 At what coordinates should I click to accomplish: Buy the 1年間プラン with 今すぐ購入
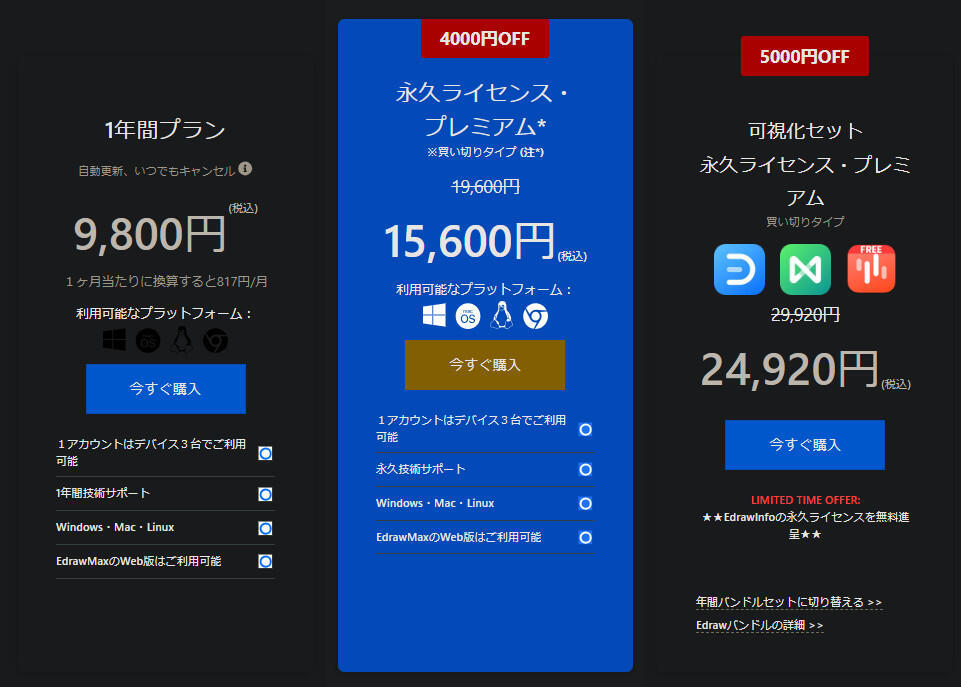point(166,389)
